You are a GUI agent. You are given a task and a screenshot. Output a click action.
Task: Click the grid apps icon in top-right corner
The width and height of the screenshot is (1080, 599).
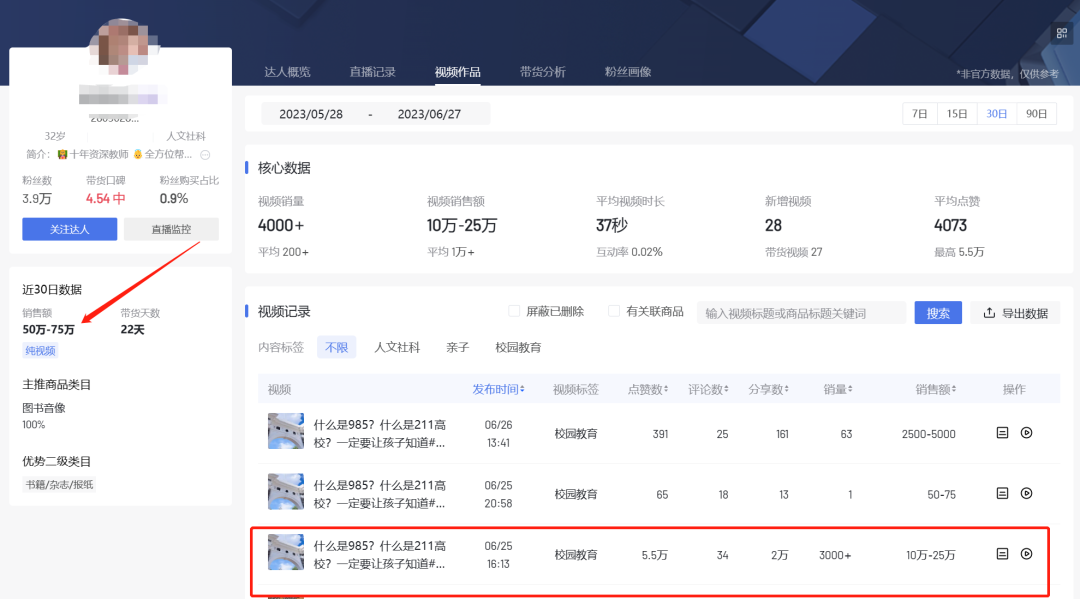(1062, 33)
